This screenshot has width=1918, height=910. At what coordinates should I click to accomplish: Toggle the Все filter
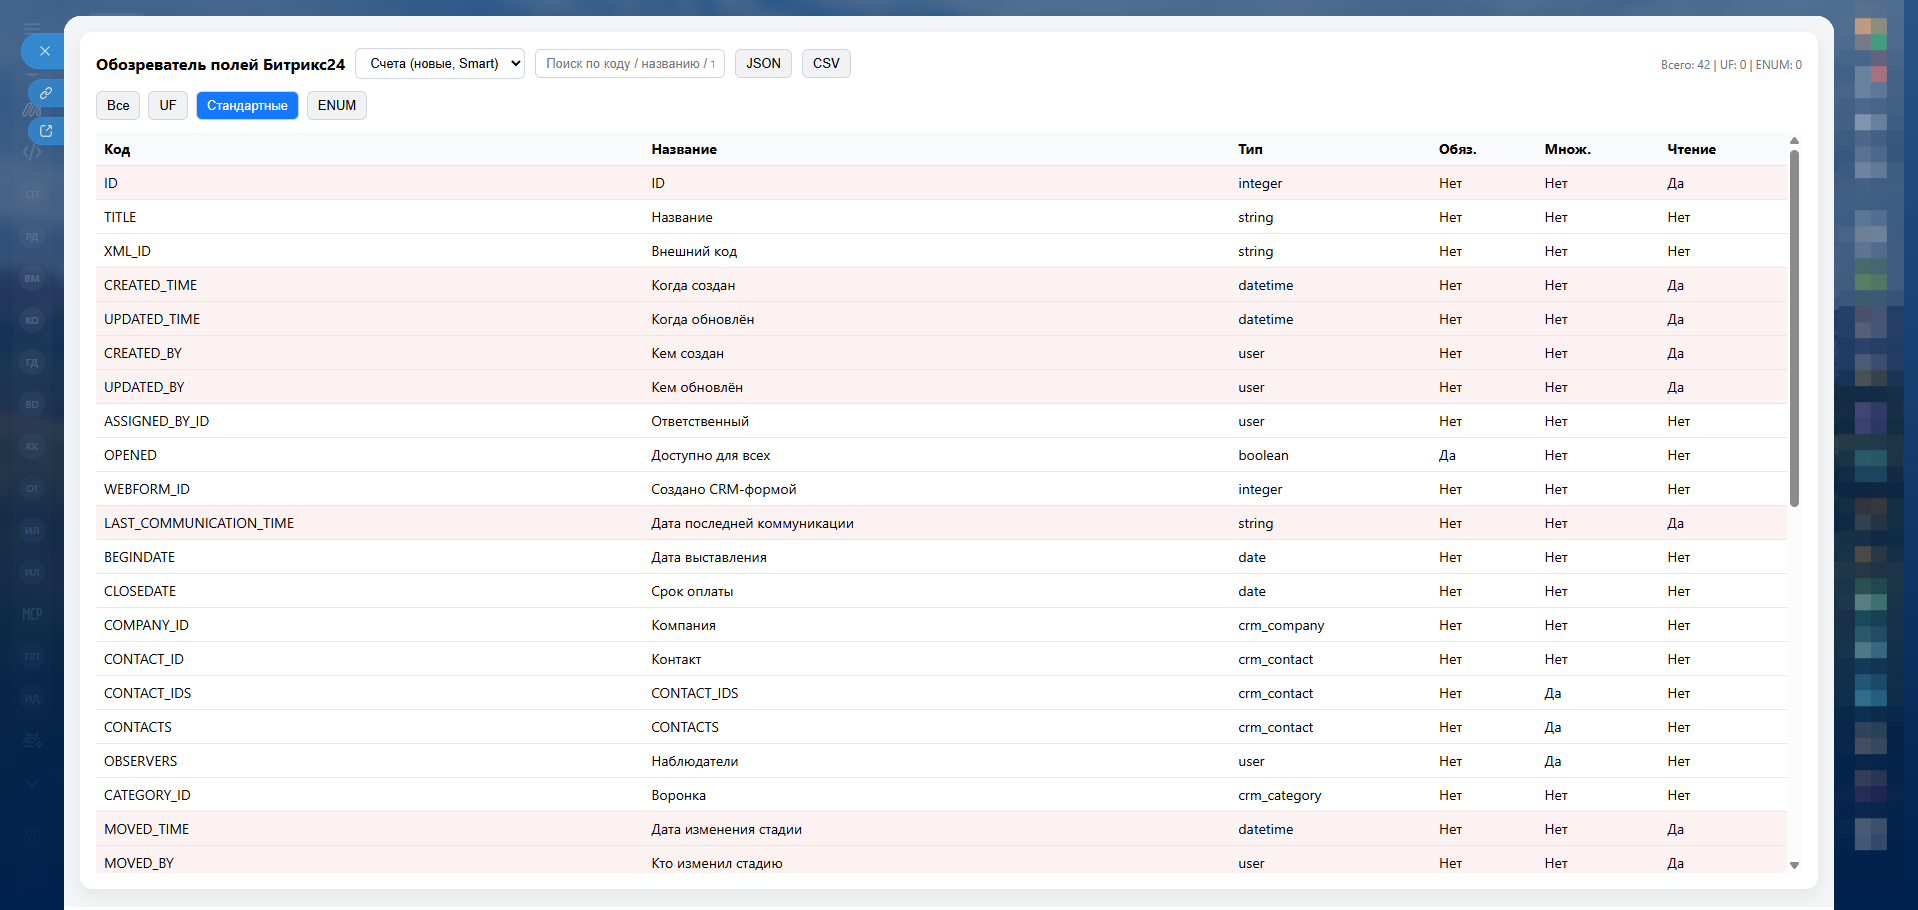pos(118,106)
